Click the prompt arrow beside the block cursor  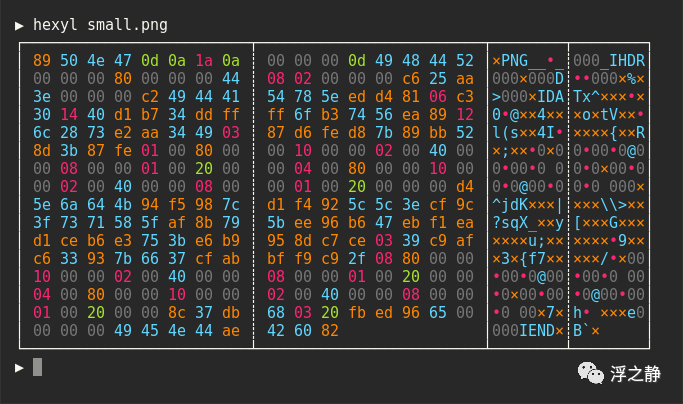click(19, 368)
